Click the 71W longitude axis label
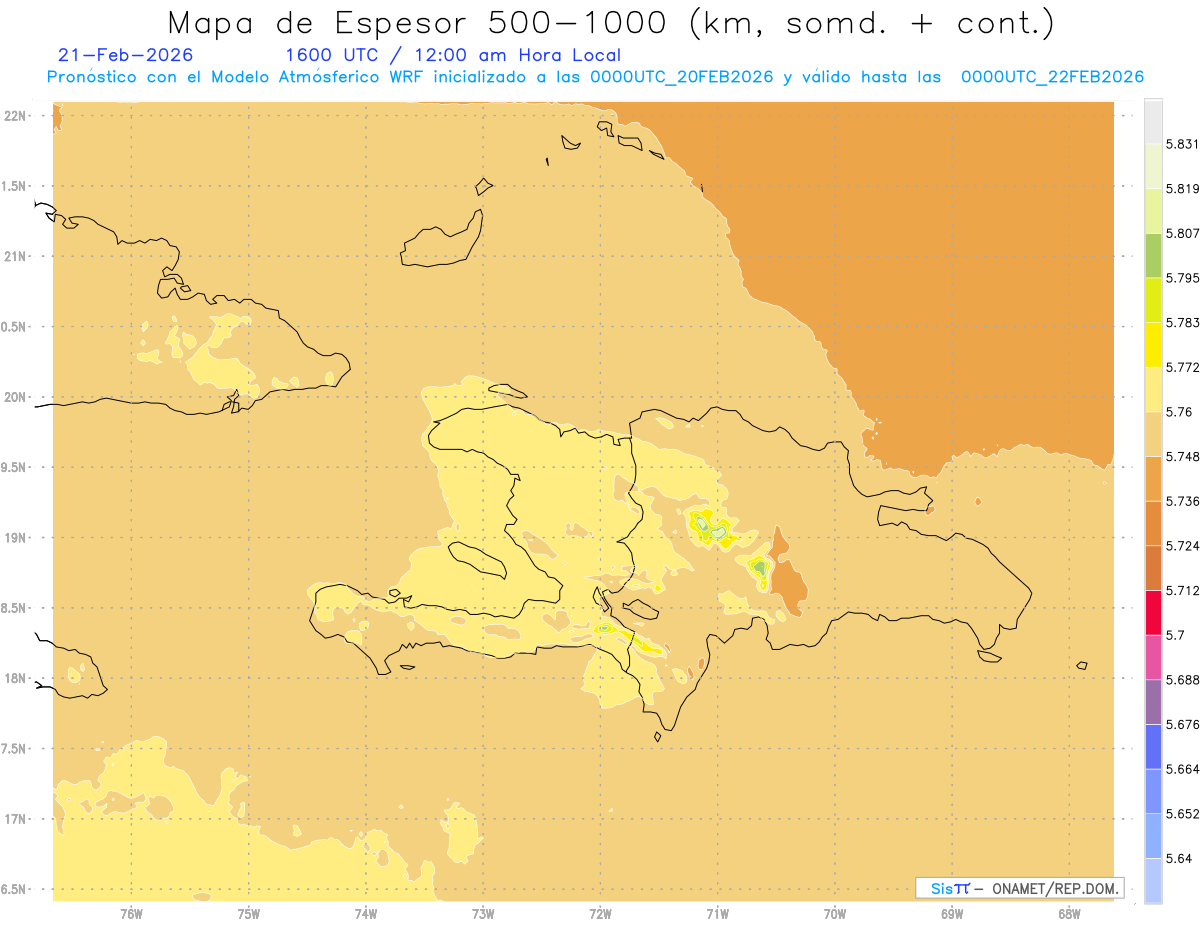Image resolution: width=1200 pixels, height=927 pixels. click(717, 913)
